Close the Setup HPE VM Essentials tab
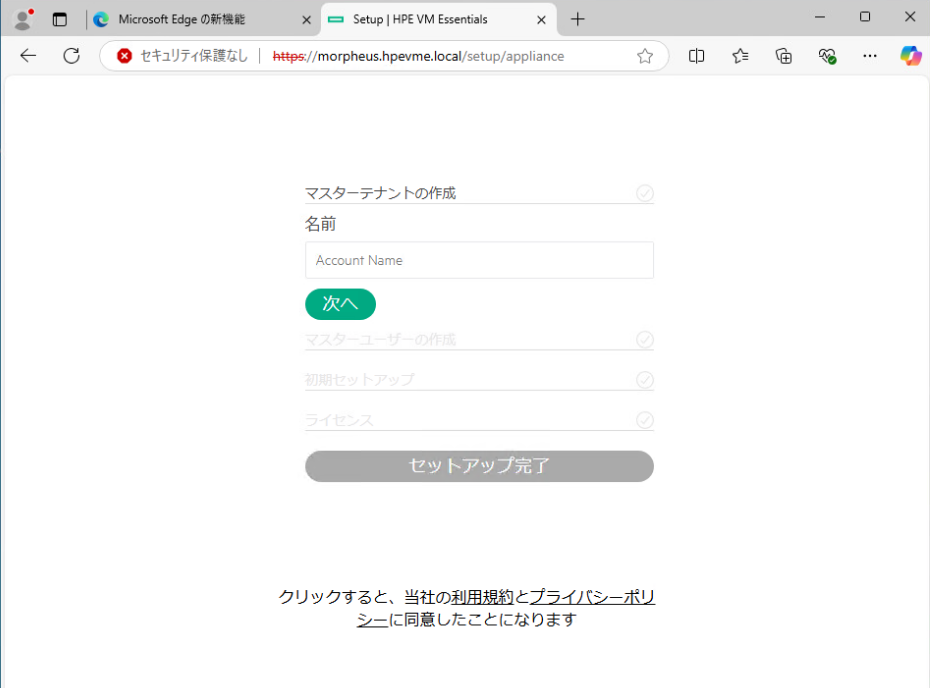930x688 pixels. (x=542, y=20)
